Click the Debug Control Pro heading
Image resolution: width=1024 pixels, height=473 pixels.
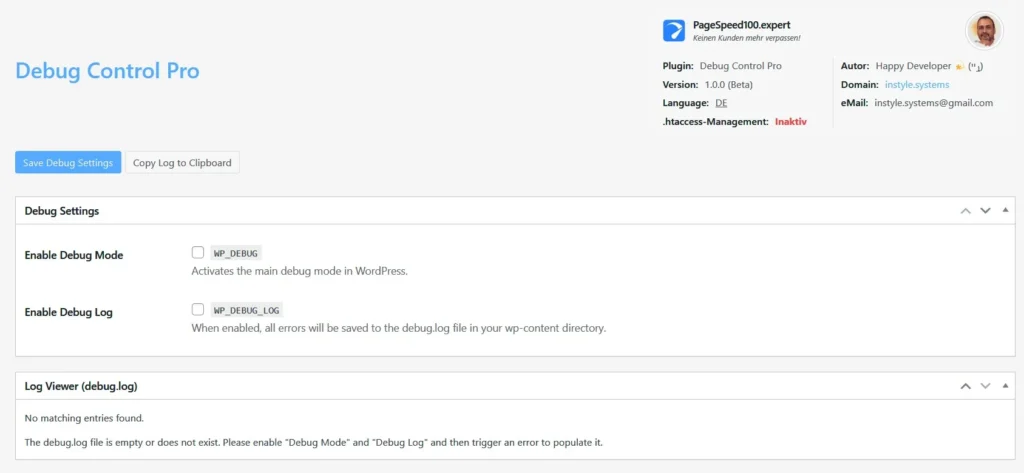pyautogui.click(x=107, y=71)
